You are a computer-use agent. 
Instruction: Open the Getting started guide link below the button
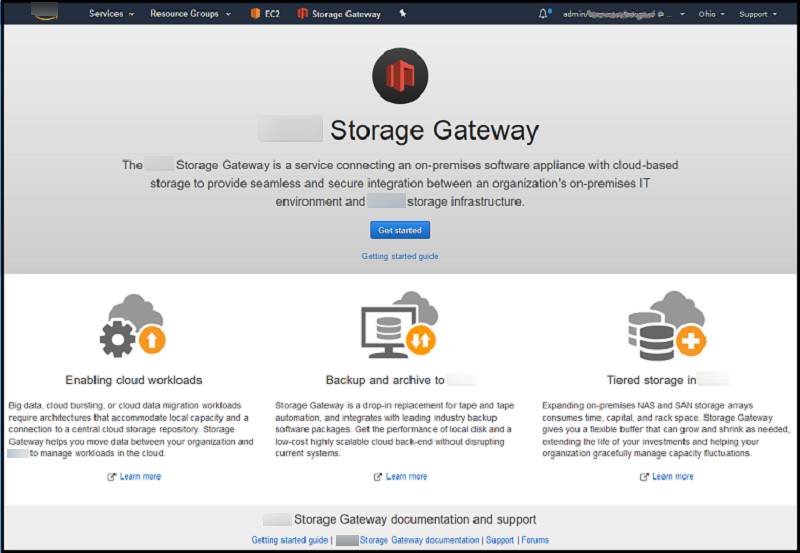400,256
